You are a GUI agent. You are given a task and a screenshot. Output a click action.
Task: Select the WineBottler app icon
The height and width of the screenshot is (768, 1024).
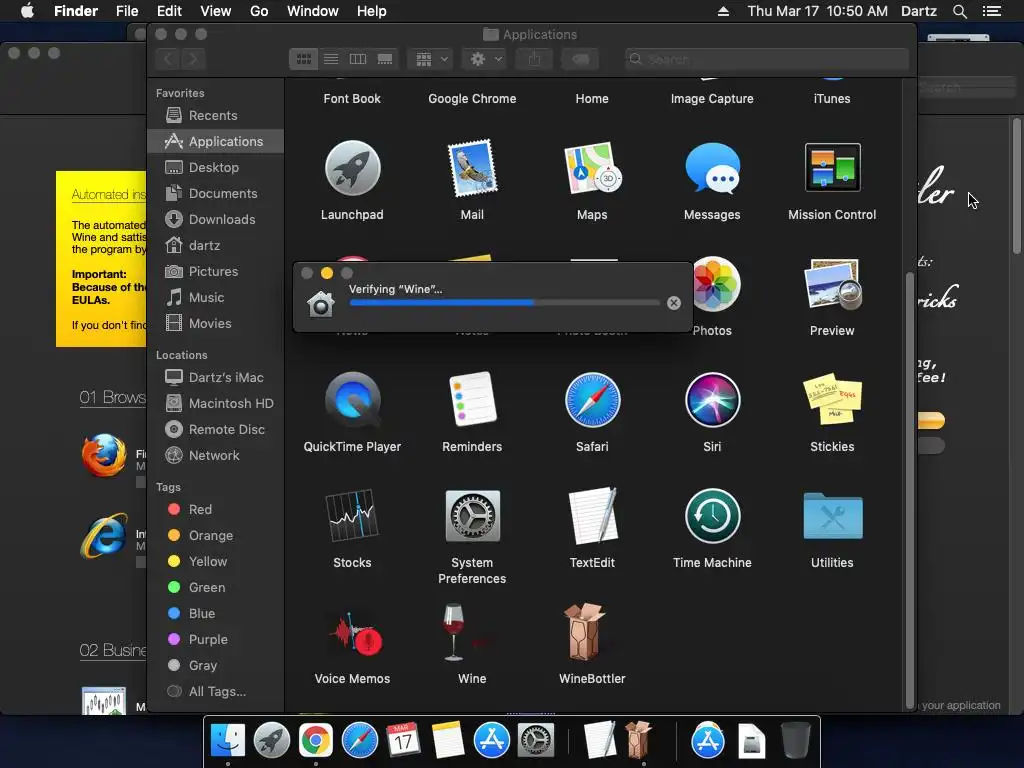click(x=585, y=632)
